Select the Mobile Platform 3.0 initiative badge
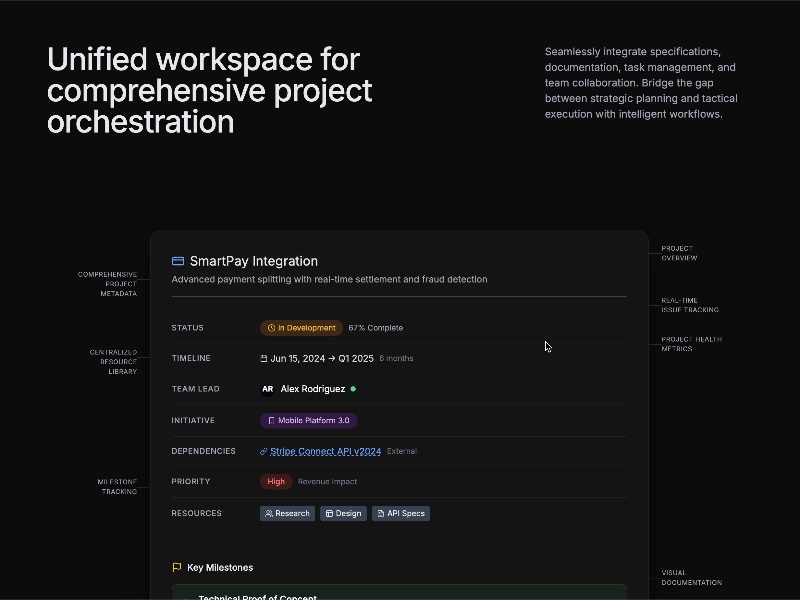 (308, 420)
